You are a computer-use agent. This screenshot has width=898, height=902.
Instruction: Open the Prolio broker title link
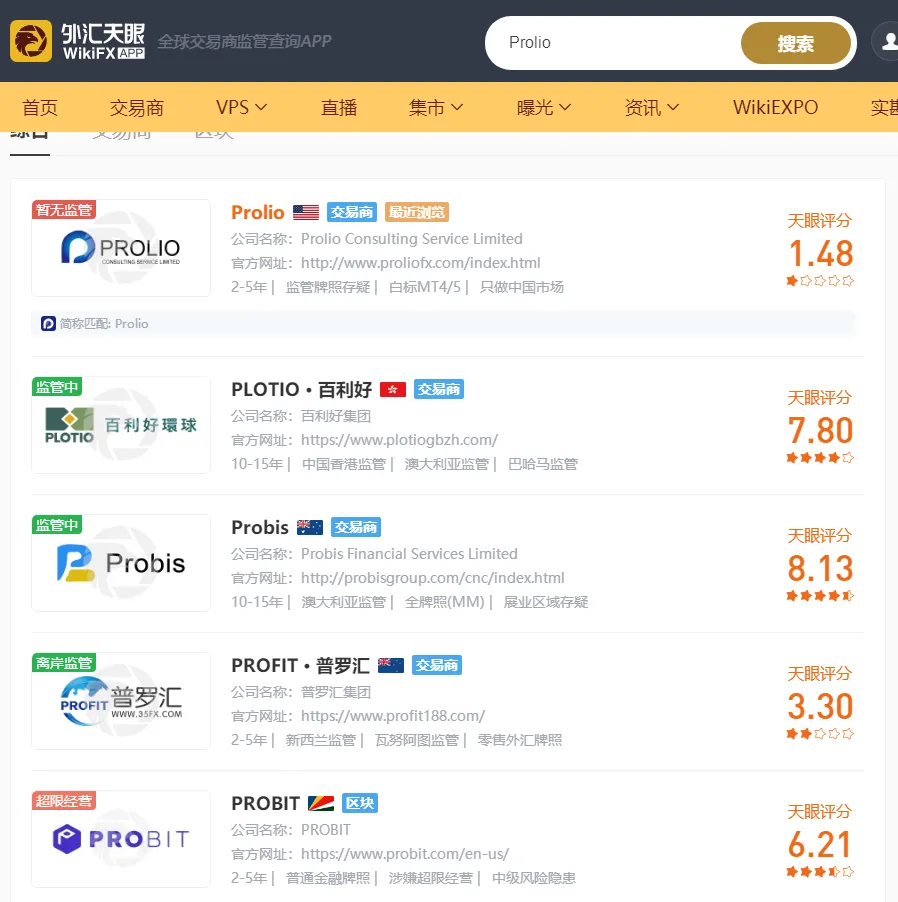(258, 212)
